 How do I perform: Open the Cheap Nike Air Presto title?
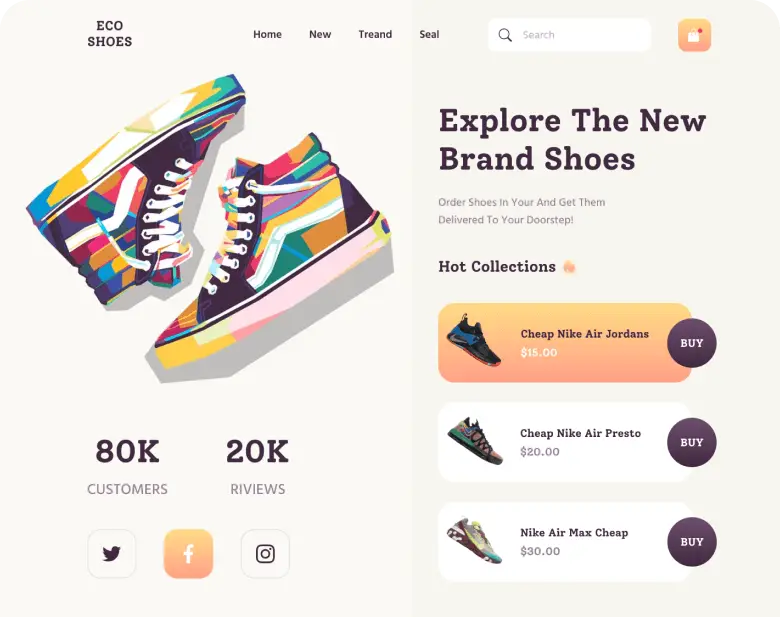(580, 433)
